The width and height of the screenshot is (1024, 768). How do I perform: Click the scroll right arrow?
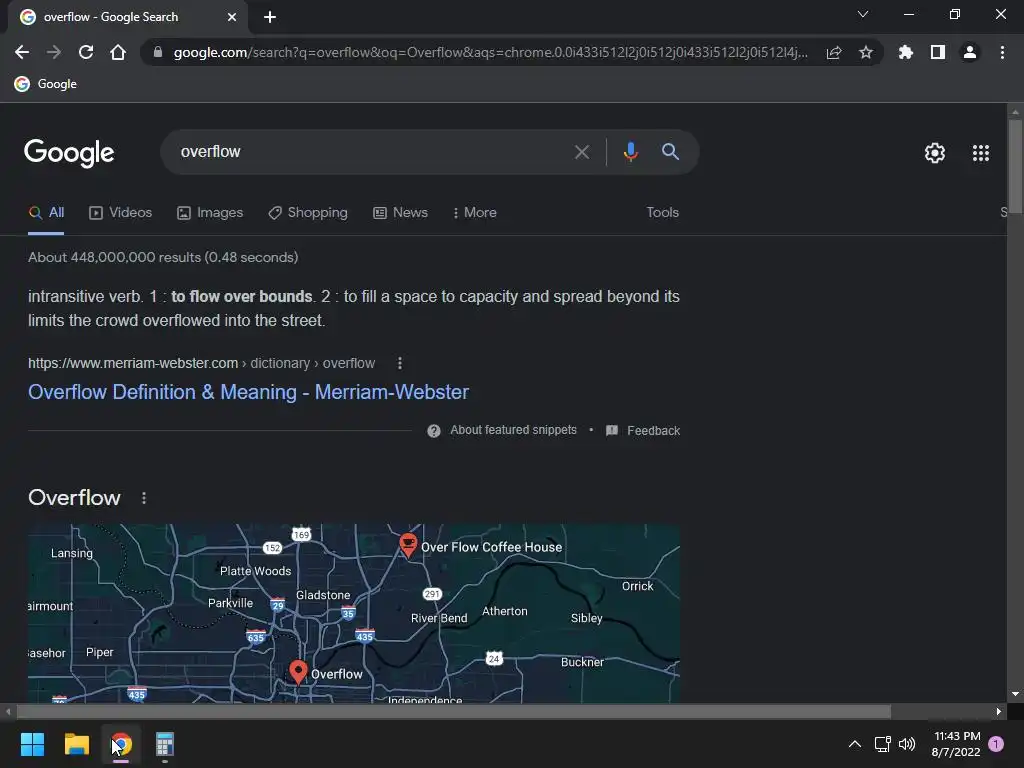coord(998,711)
